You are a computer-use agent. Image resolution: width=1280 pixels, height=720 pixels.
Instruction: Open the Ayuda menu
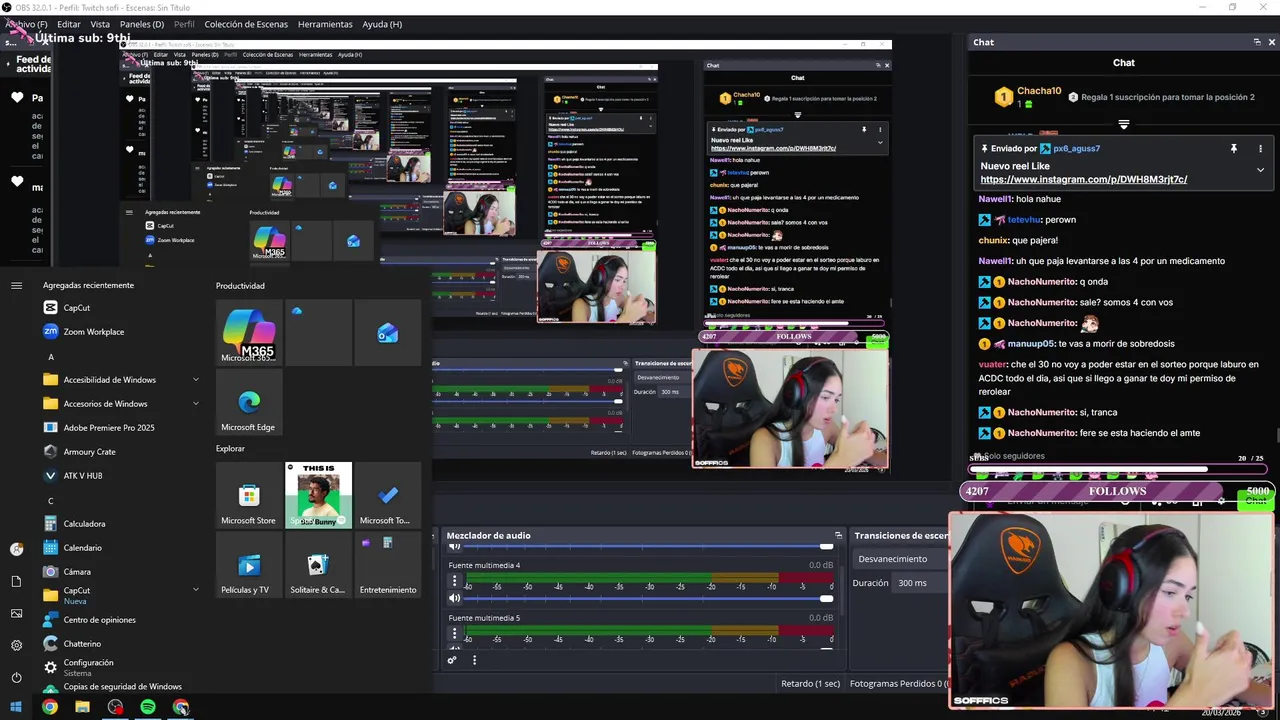tap(382, 24)
